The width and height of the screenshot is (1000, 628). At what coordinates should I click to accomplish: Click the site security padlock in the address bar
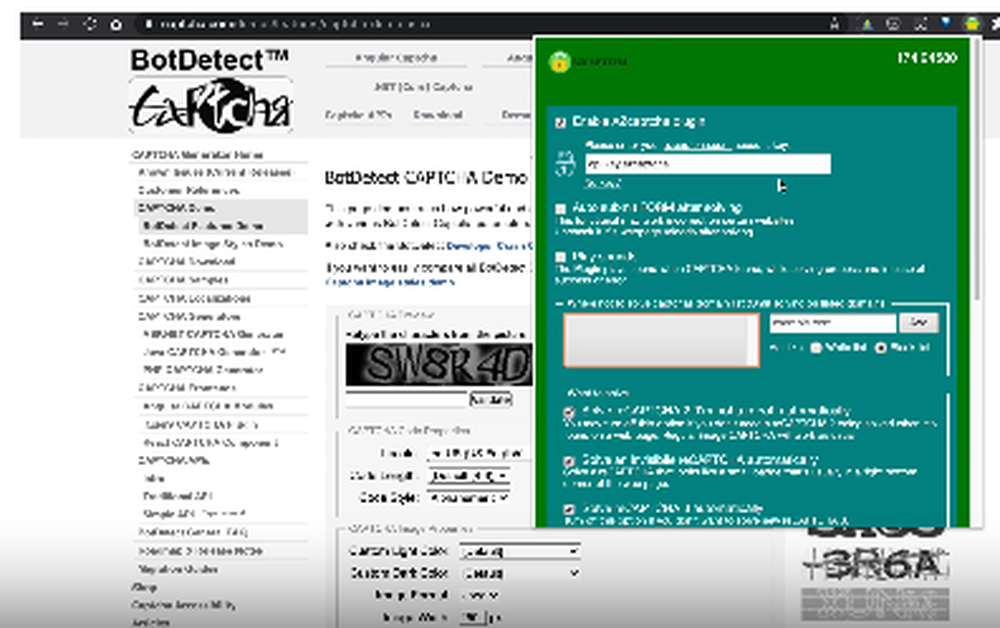pyautogui.click(x=148, y=25)
